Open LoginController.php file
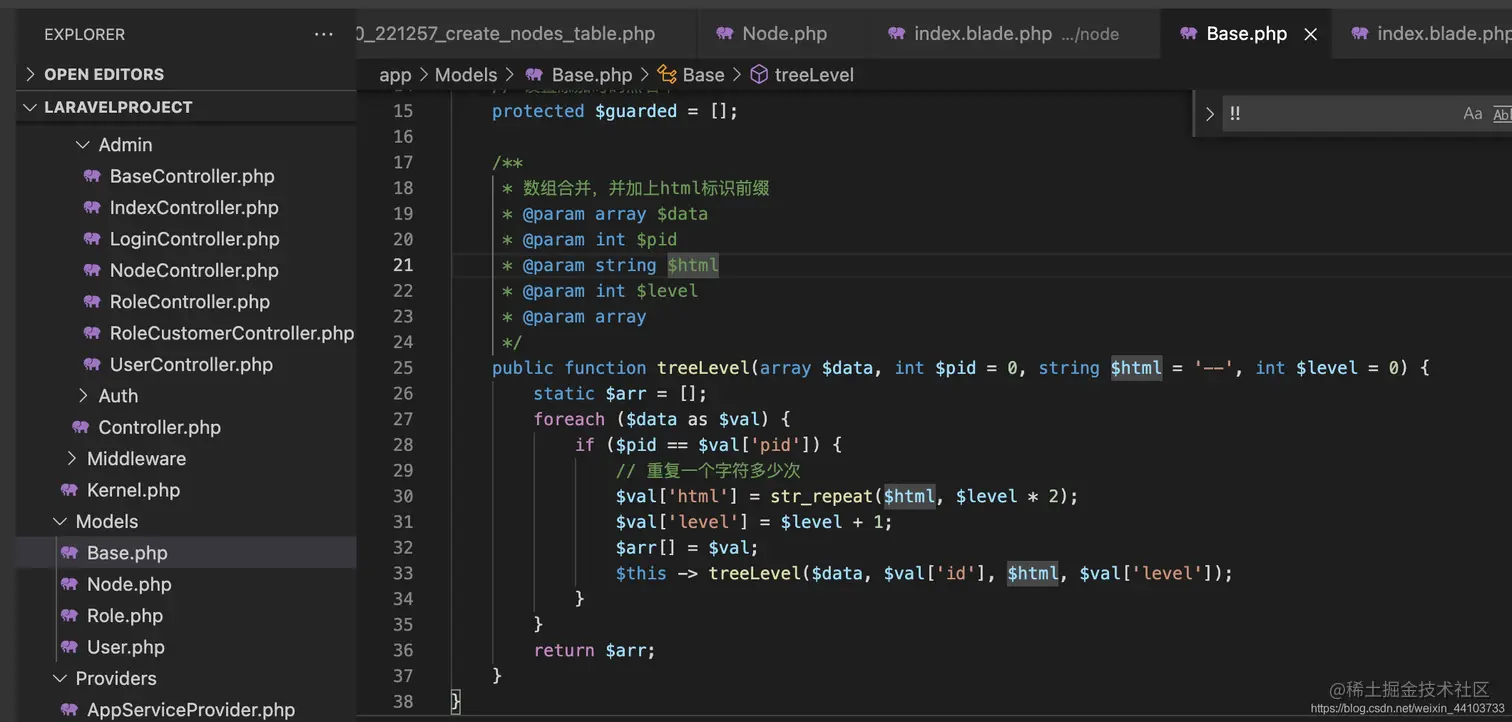Viewport: 1512px width, 722px height. tap(194, 239)
